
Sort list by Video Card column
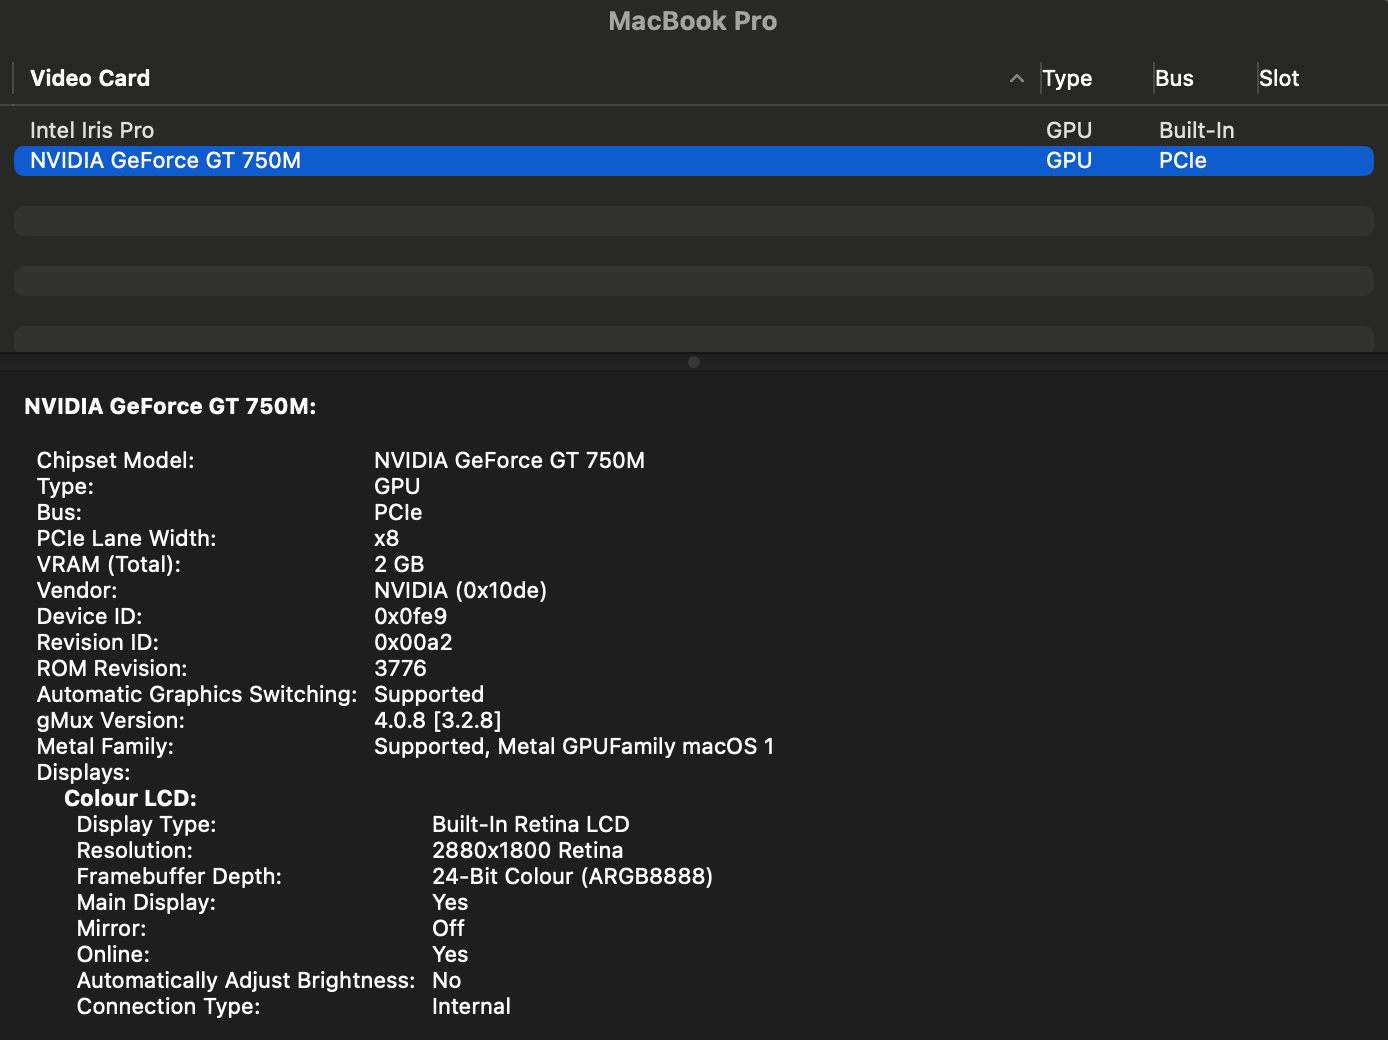[90, 78]
